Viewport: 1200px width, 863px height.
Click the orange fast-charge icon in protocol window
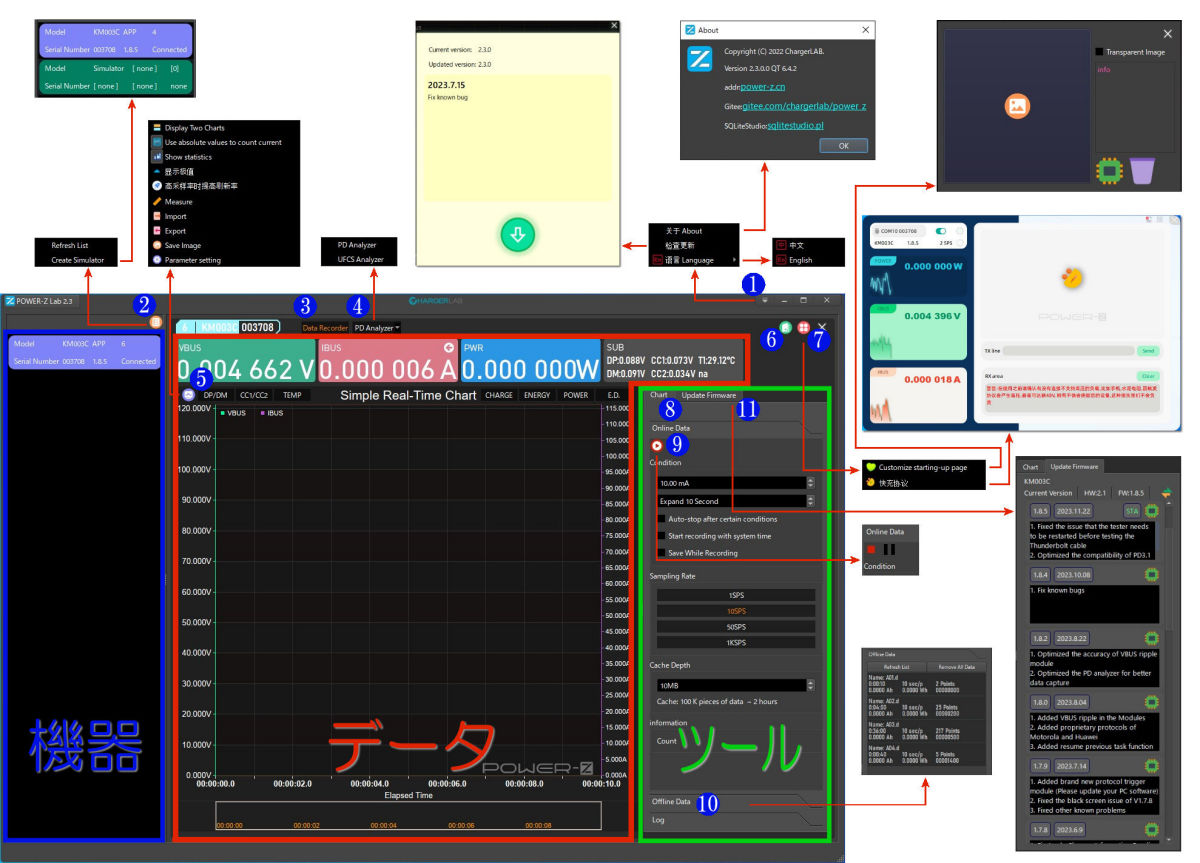pyautogui.click(x=1072, y=277)
